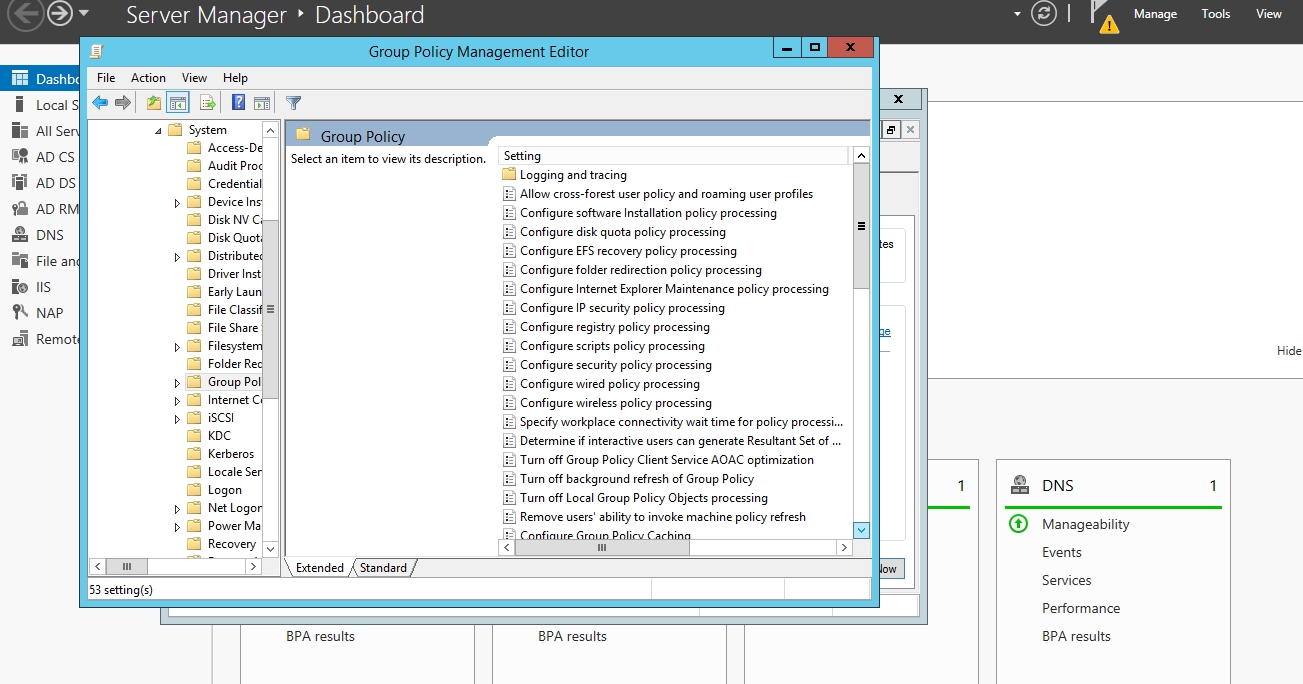The image size is (1303, 684).
Task: Toggle the Show/Hide Action Pane icon
Action: (262, 103)
